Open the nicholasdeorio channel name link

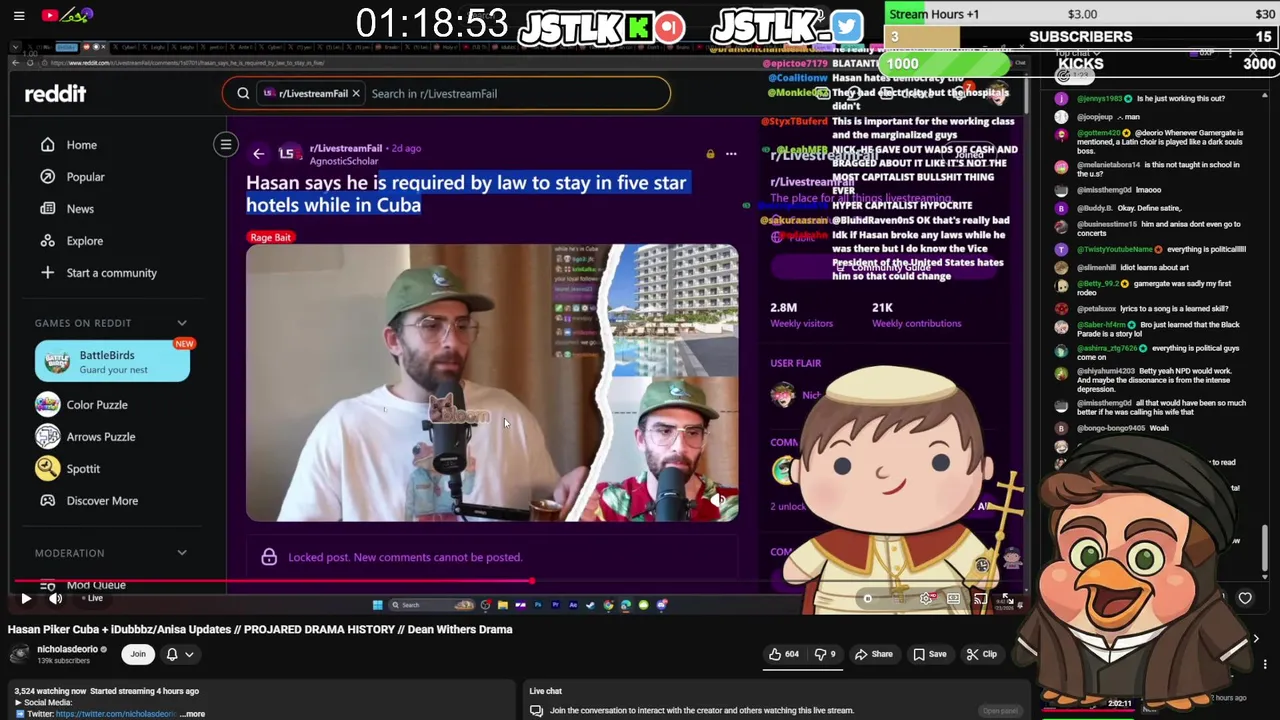click(x=68, y=649)
